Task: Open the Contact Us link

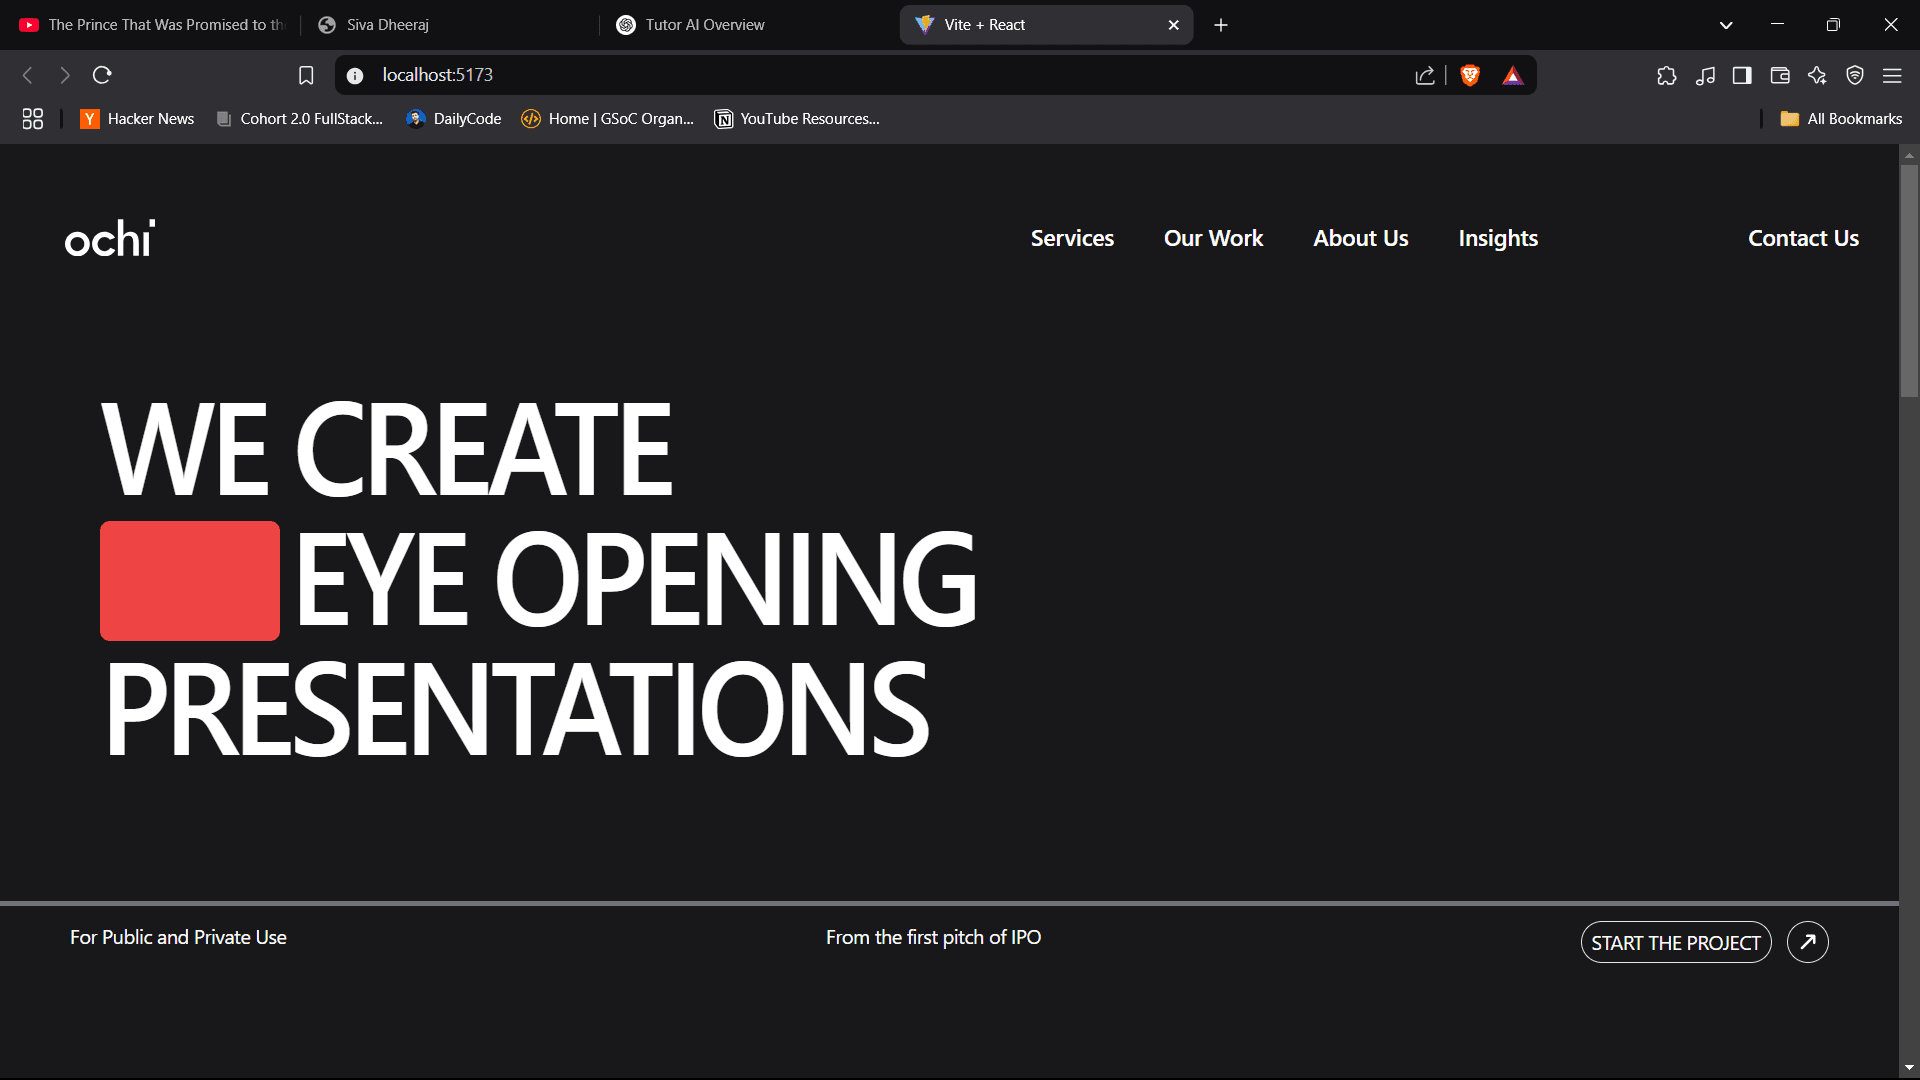Action: (x=1803, y=238)
